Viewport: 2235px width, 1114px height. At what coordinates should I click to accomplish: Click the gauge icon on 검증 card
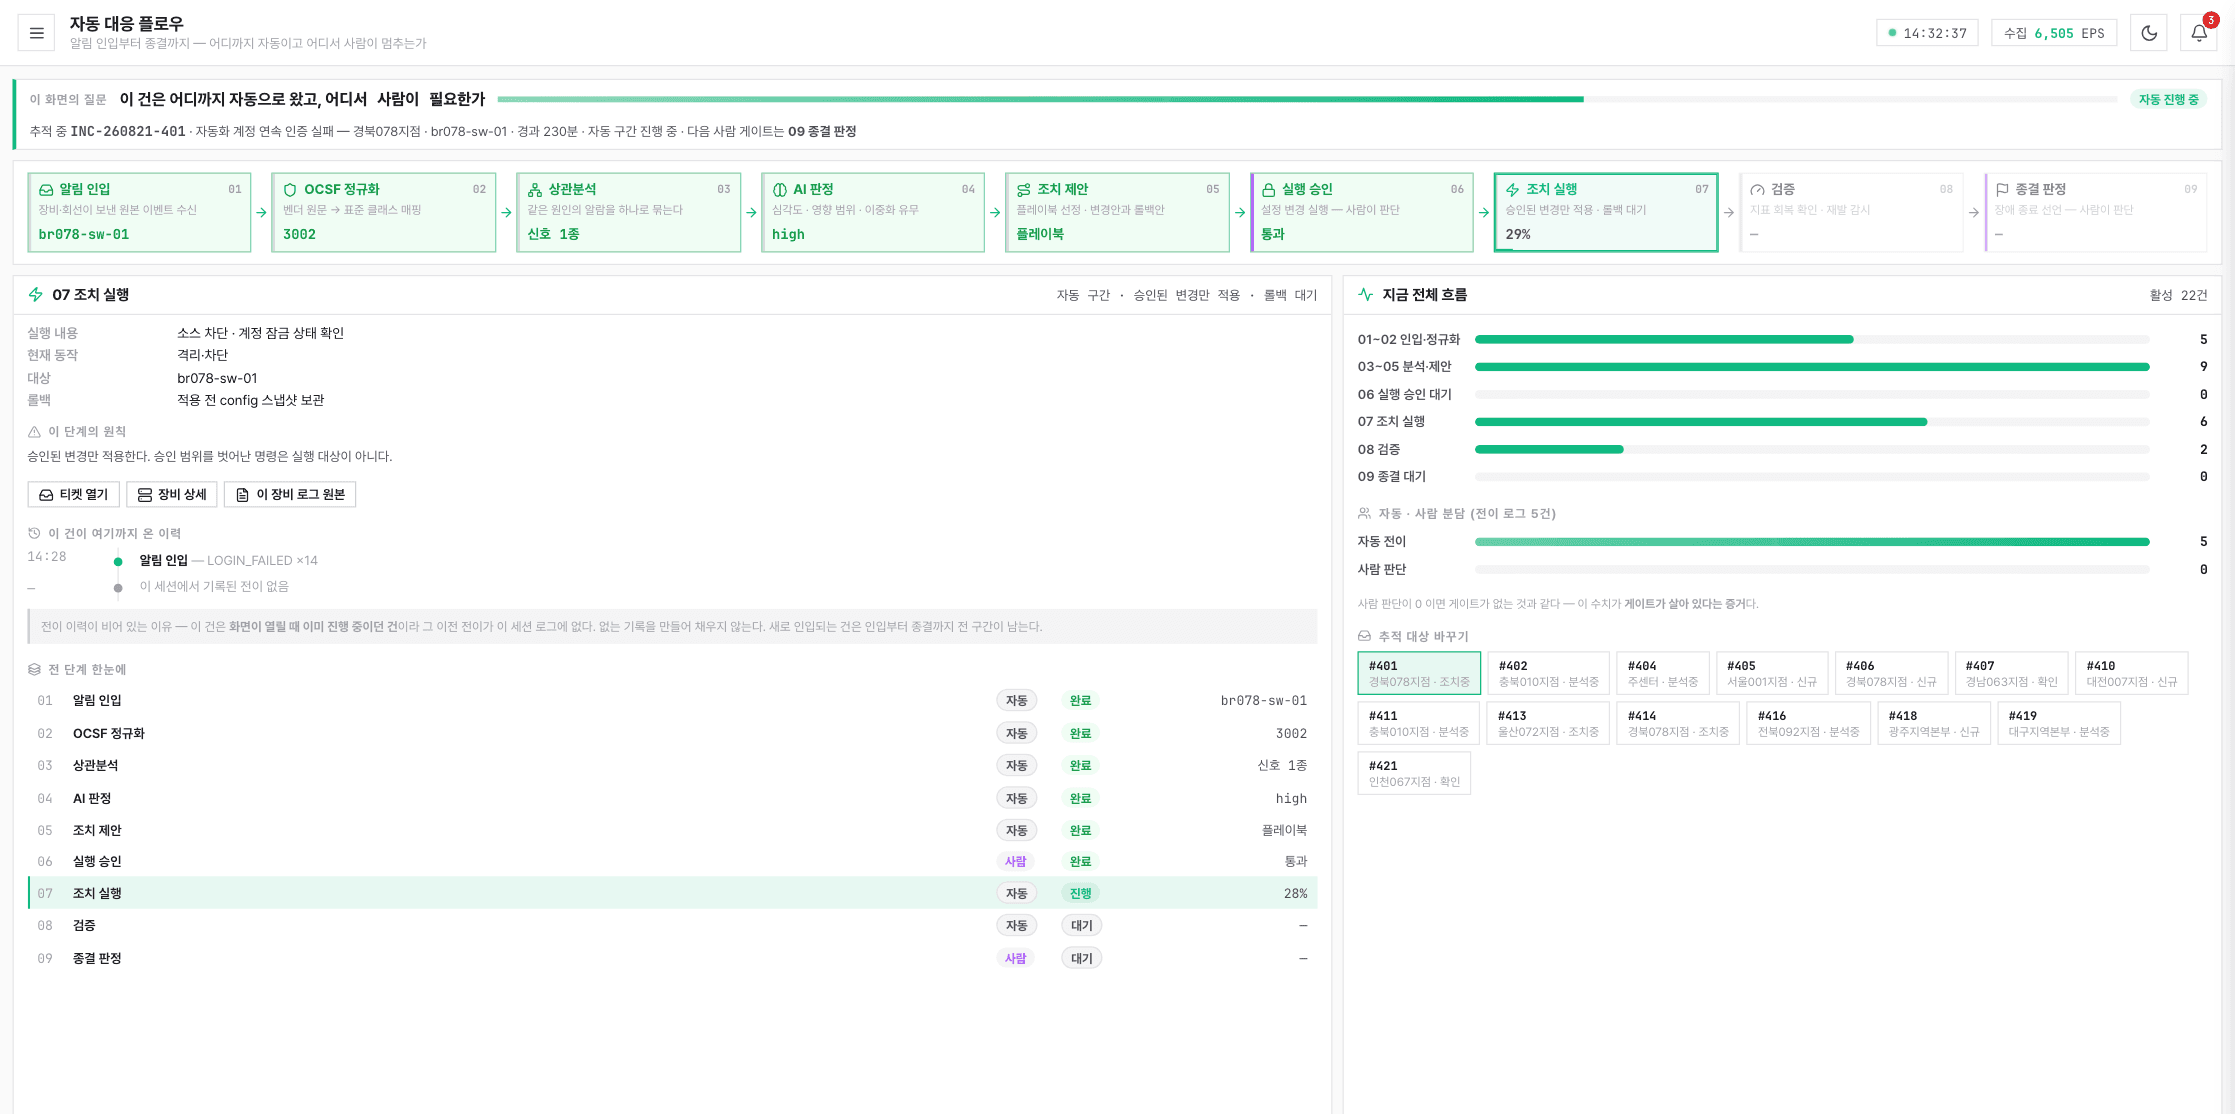[x=1758, y=190]
